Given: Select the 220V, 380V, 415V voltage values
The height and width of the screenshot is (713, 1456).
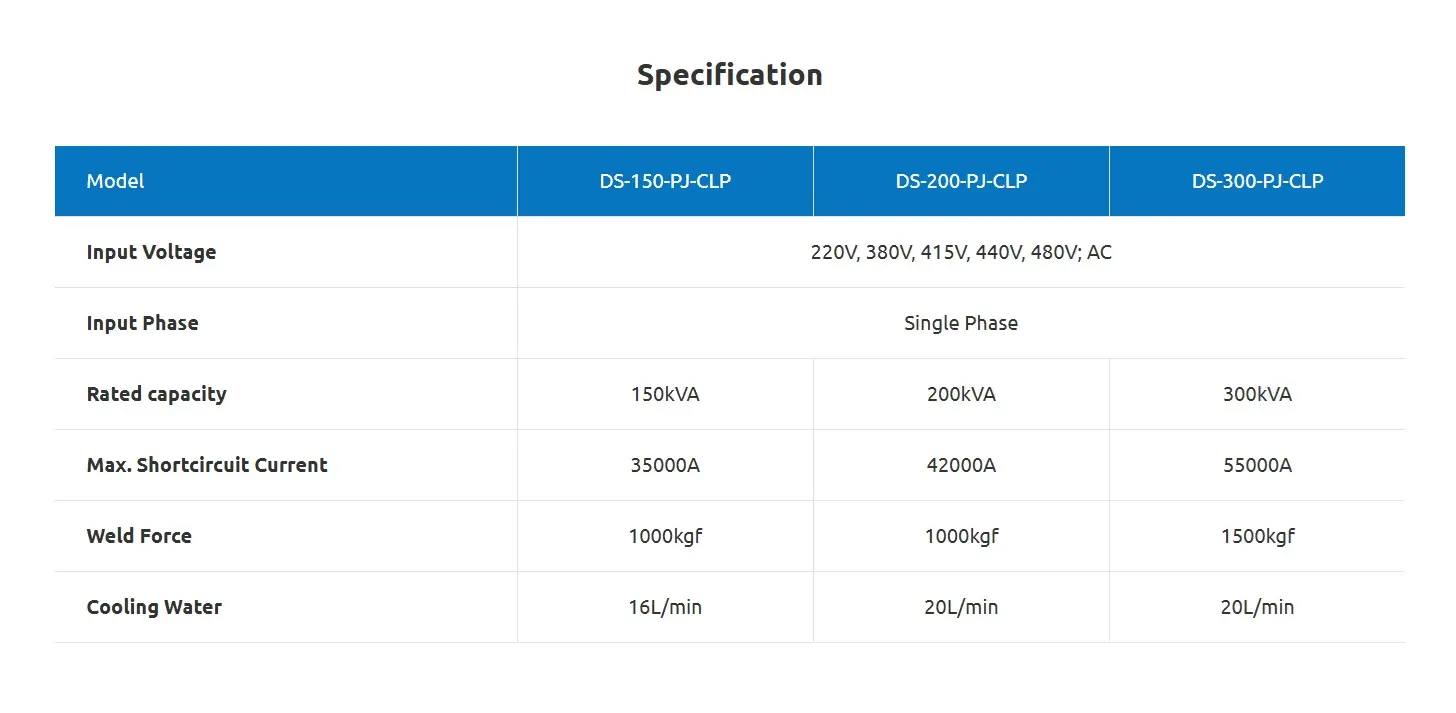Looking at the screenshot, I should (x=961, y=252).
